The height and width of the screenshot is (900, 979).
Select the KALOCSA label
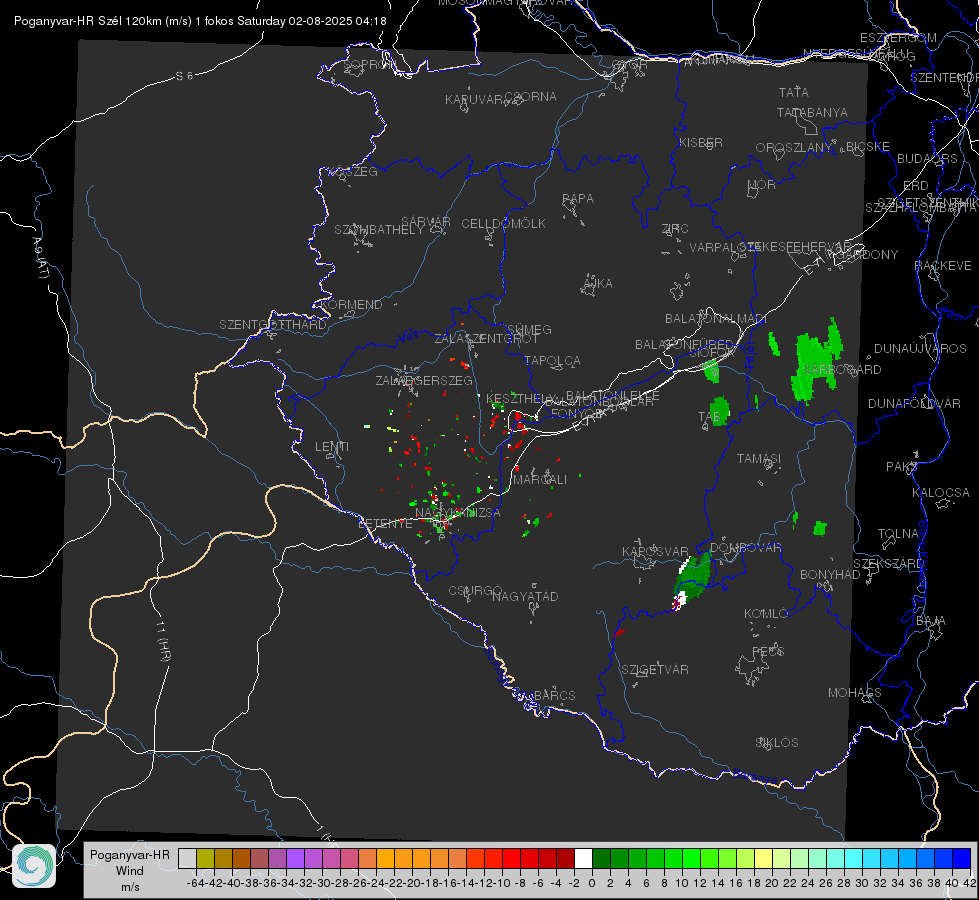941,493
